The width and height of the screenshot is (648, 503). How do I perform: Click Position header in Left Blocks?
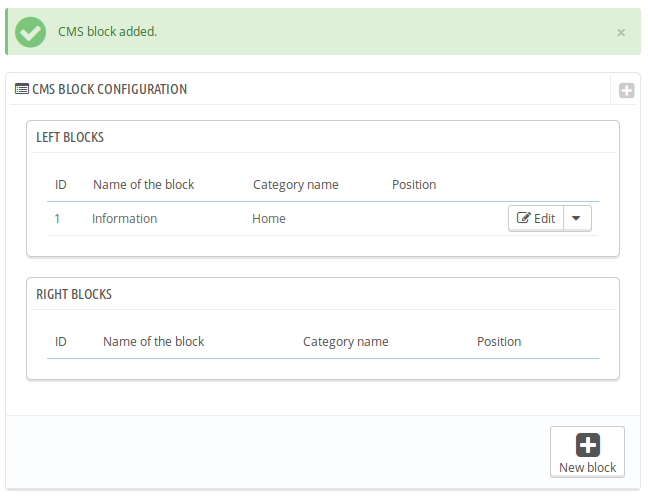click(x=413, y=184)
